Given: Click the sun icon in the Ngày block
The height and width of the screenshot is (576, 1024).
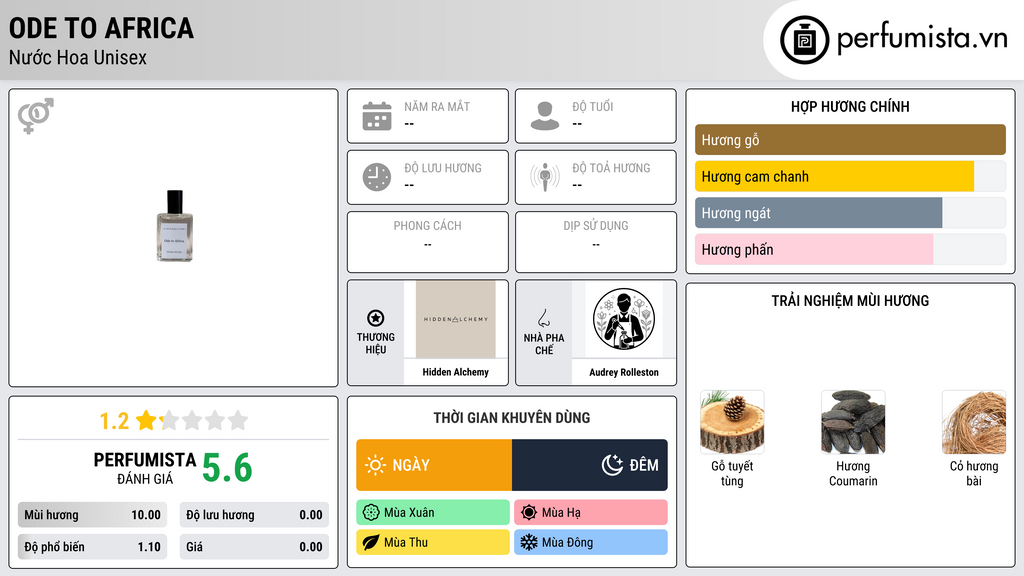Looking at the screenshot, I should (375, 465).
